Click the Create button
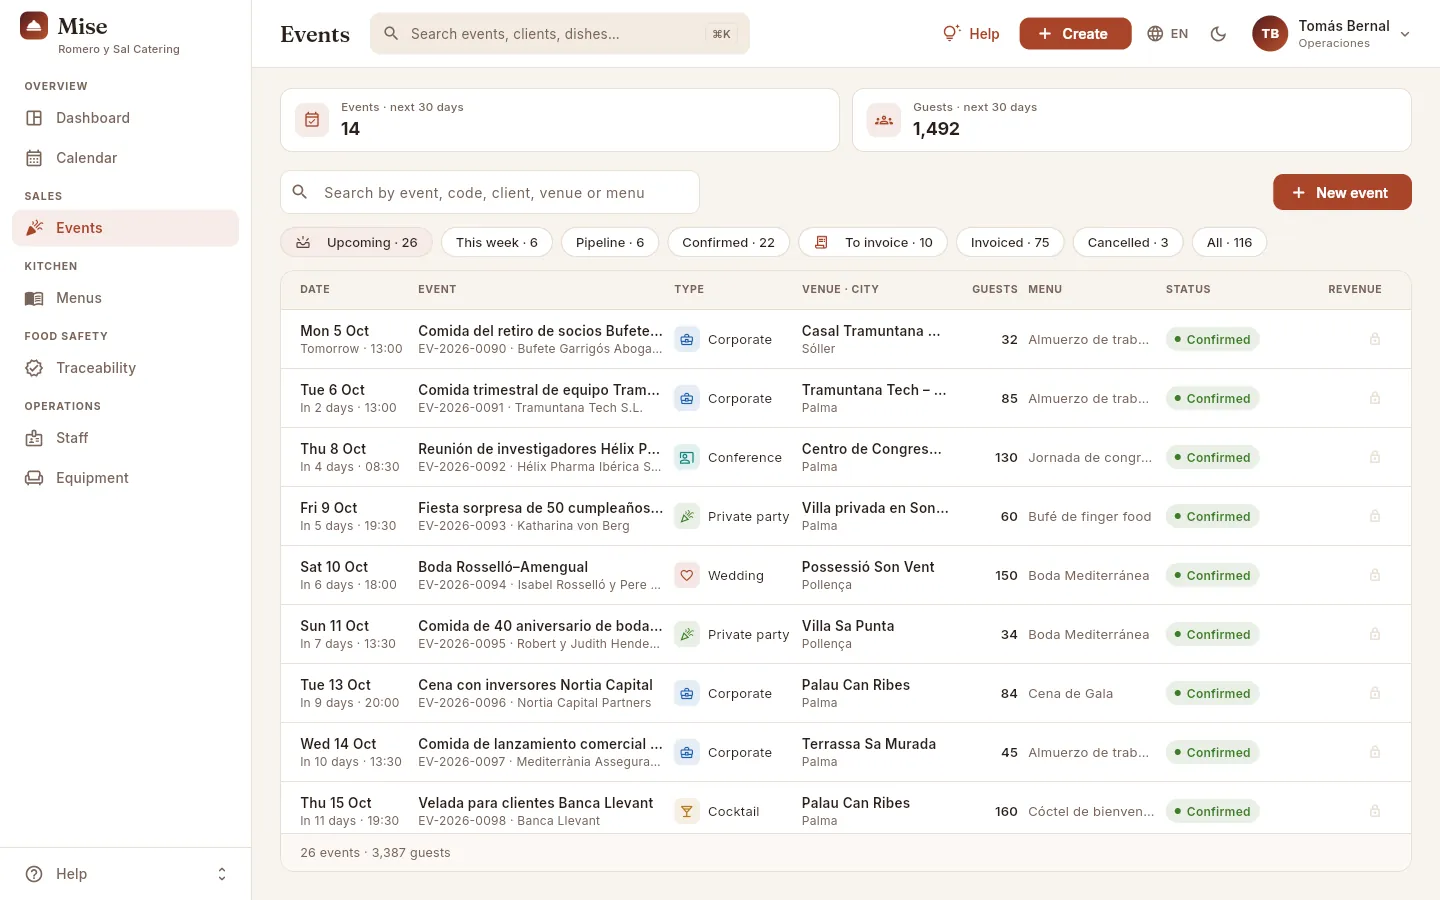 [x=1075, y=34]
